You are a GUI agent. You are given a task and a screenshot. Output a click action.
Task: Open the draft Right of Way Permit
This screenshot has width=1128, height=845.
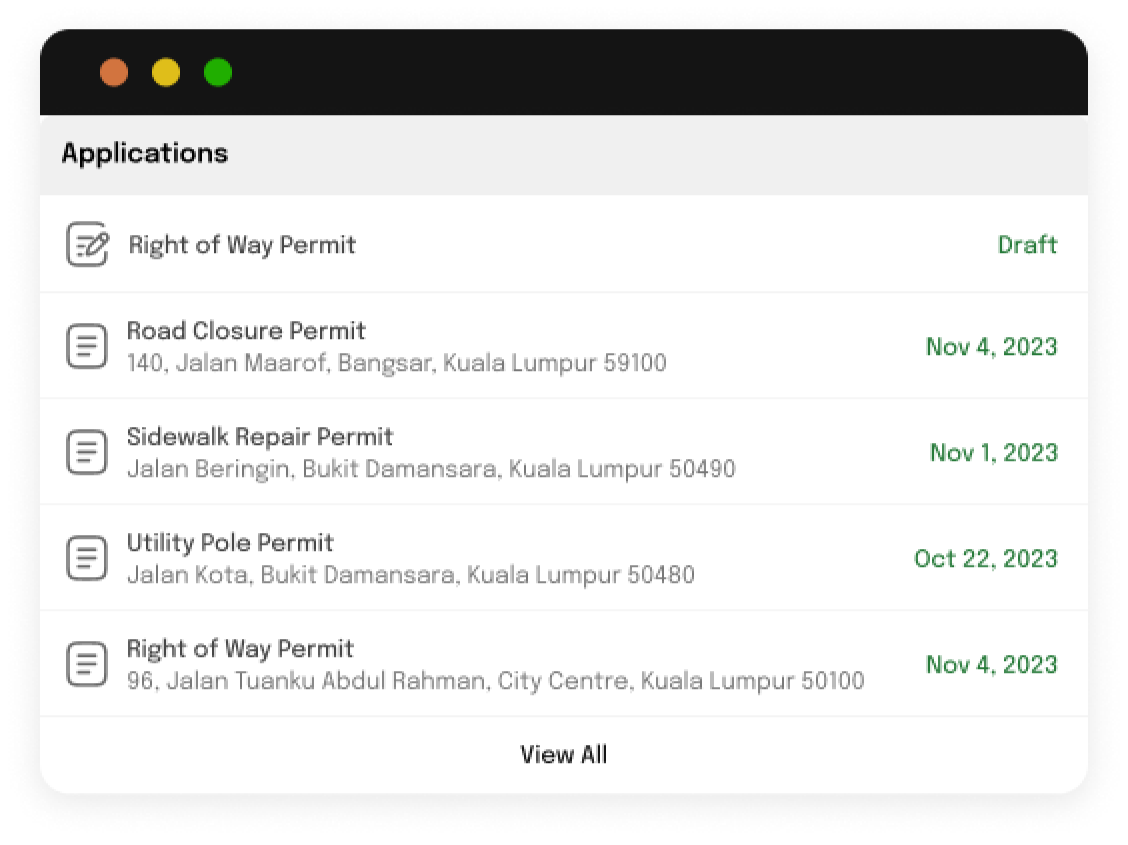[x=564, y=245]
